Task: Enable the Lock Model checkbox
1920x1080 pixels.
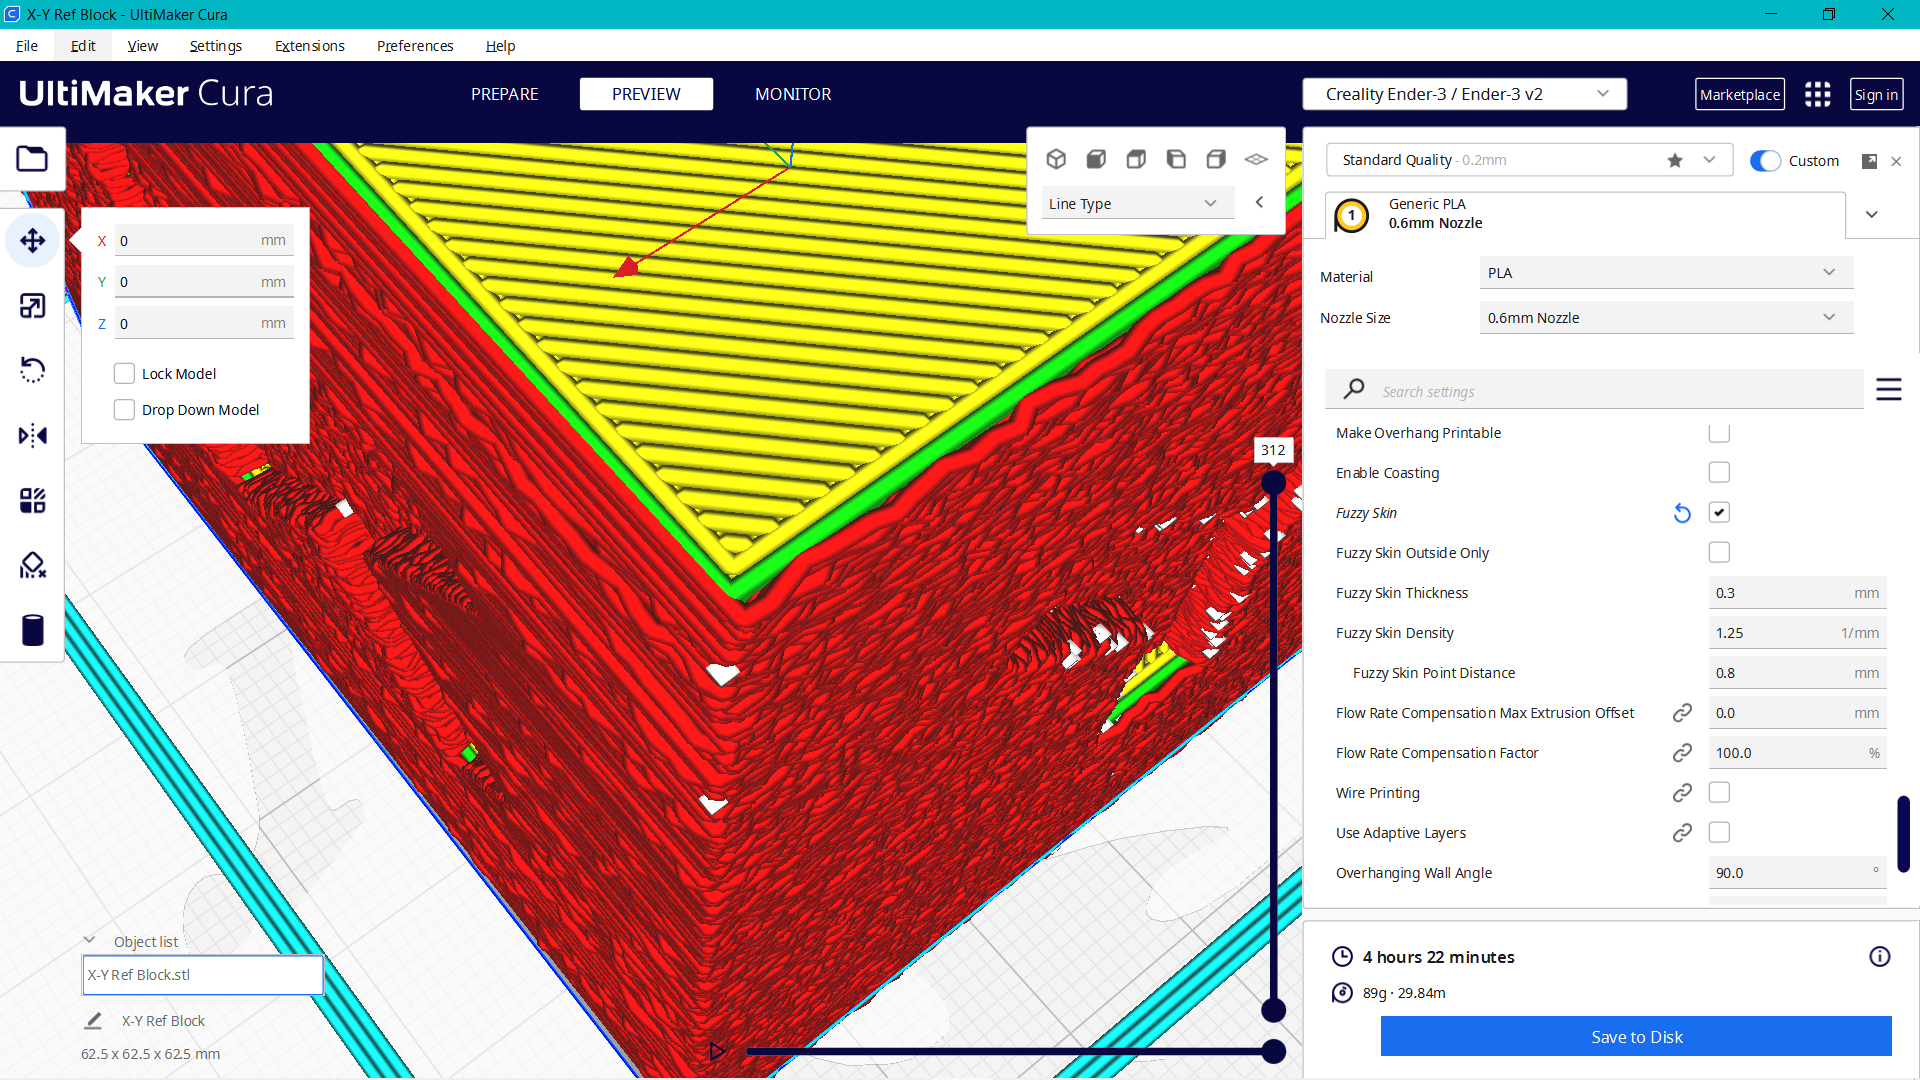Action: click(x=124, y=373)
